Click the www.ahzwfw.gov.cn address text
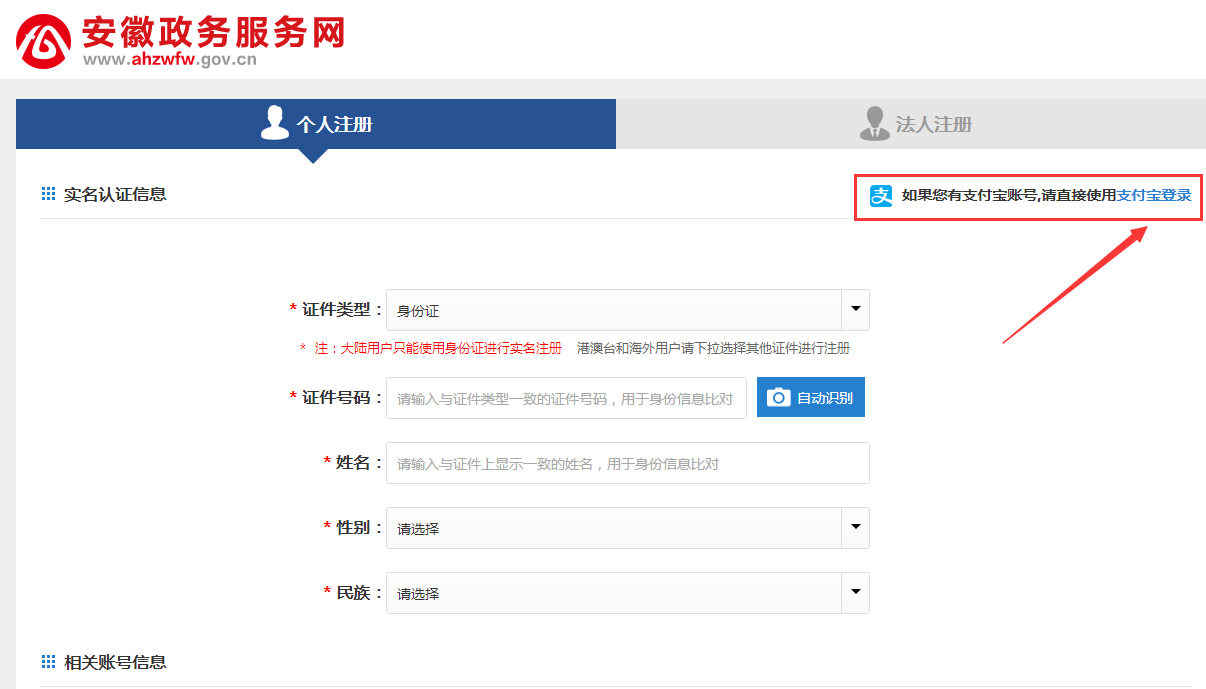Viewport: 1206px width, 689px height. coord(169,60)
